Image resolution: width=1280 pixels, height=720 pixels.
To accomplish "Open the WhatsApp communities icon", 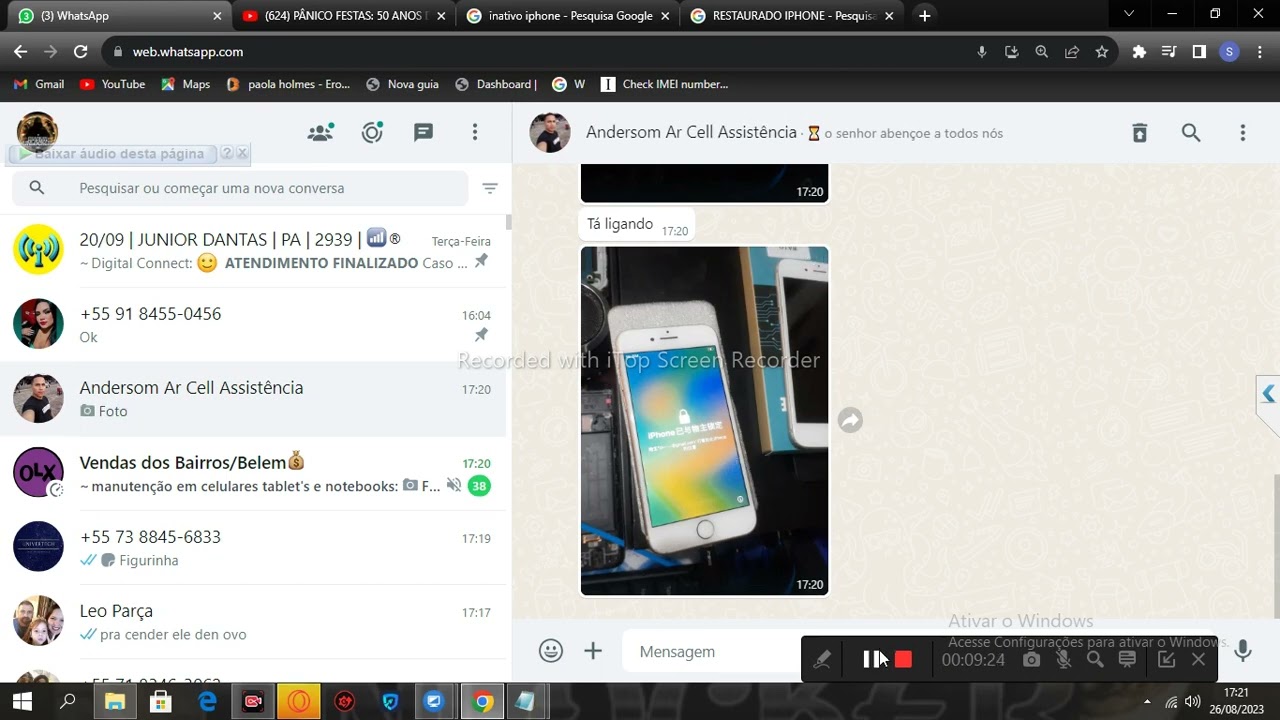I will (320, 132).
